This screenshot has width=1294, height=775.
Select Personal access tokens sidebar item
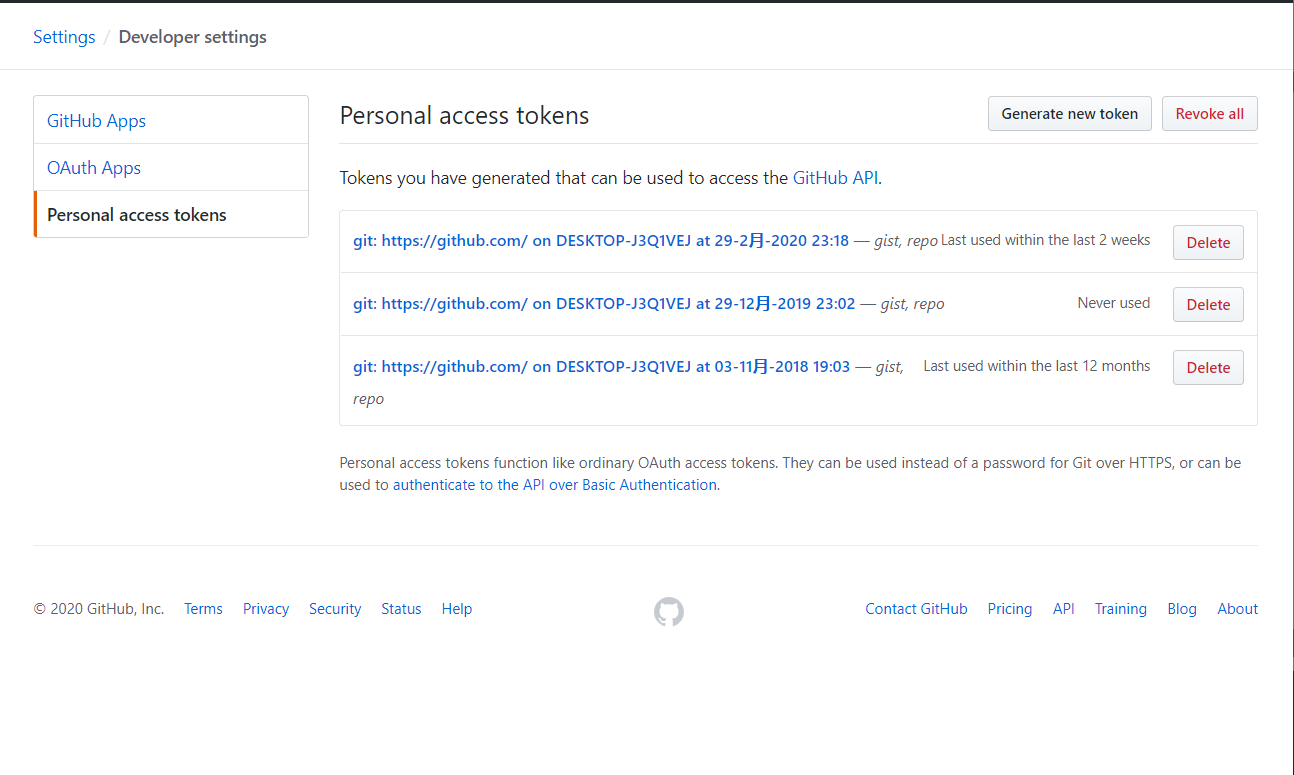click(x=171, y=214)
